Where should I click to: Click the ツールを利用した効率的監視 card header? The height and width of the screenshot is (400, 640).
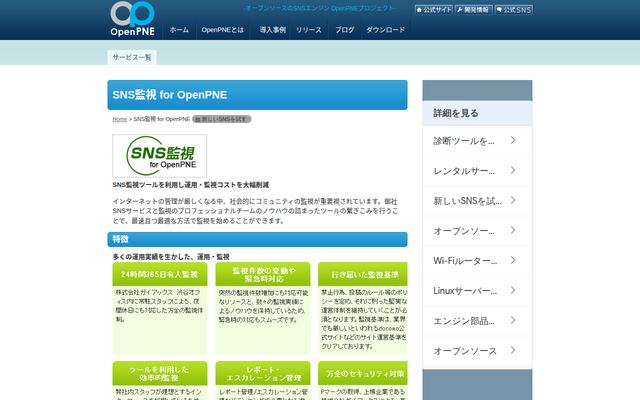click(160, 373)
